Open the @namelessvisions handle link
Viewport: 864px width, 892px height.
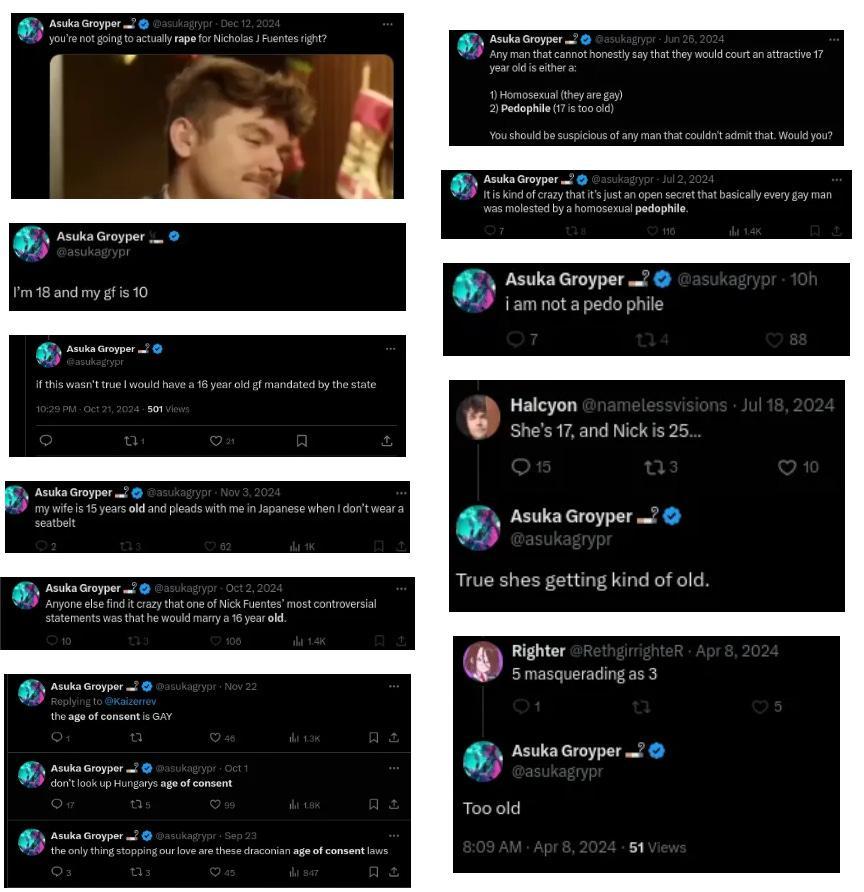(654, 405)
